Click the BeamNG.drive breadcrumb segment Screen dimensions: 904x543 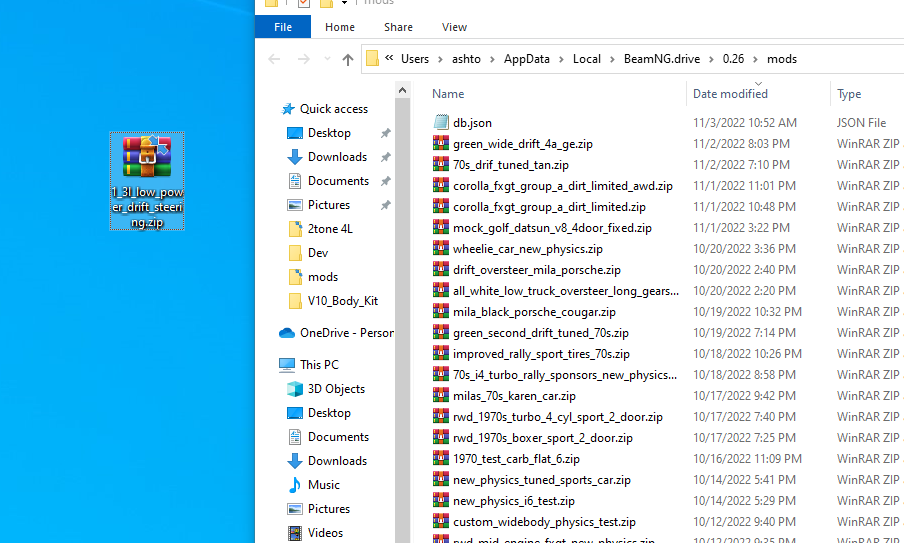pyautogui.click(x=662, y=59)
